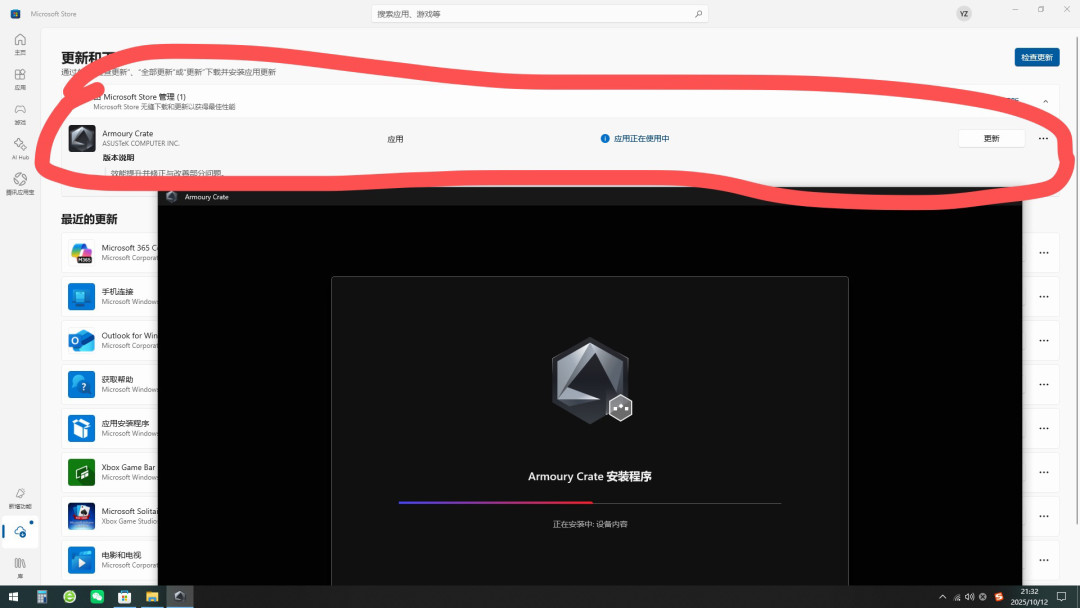This screenshot has width=1080, height=608.
Task: Click the 获取帮助 app icon
Action: (x=81, y=384)
